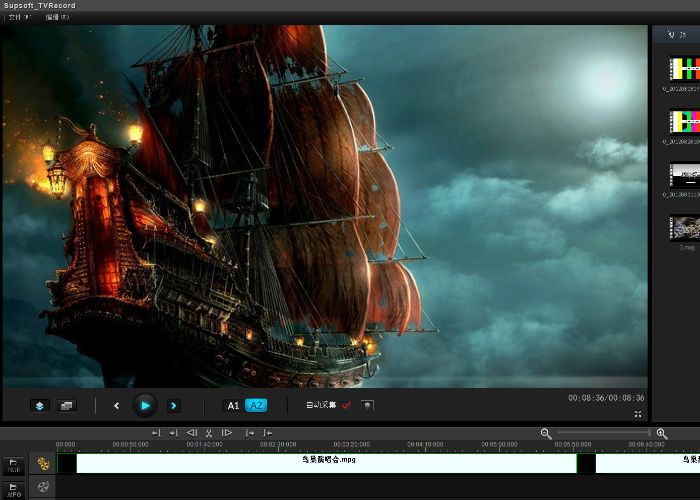Play the video preview
The height and width of the screenshot is (500, 700).
pos(145,405)
